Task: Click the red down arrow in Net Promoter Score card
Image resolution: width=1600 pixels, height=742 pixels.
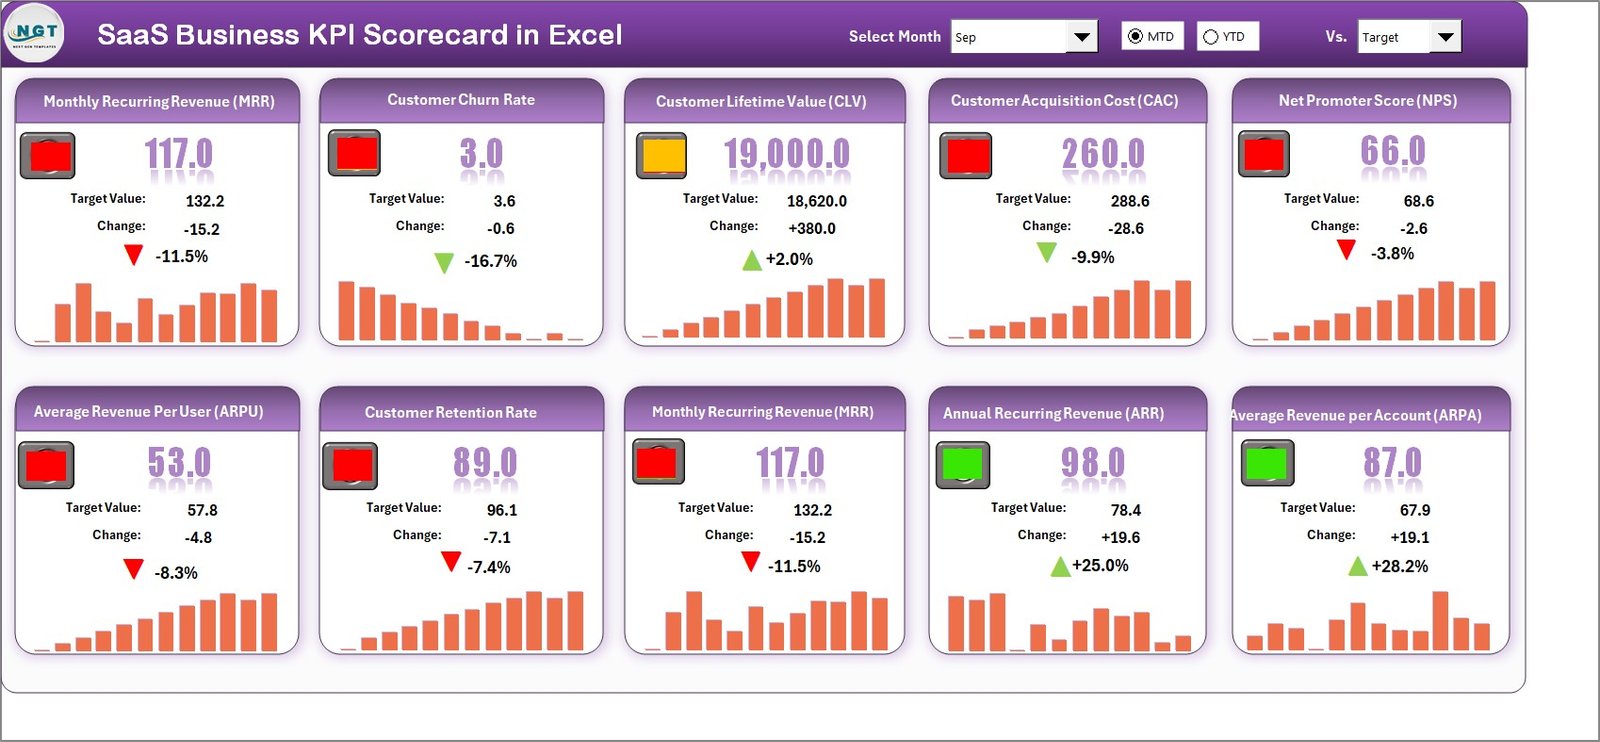Action: 1346,250
